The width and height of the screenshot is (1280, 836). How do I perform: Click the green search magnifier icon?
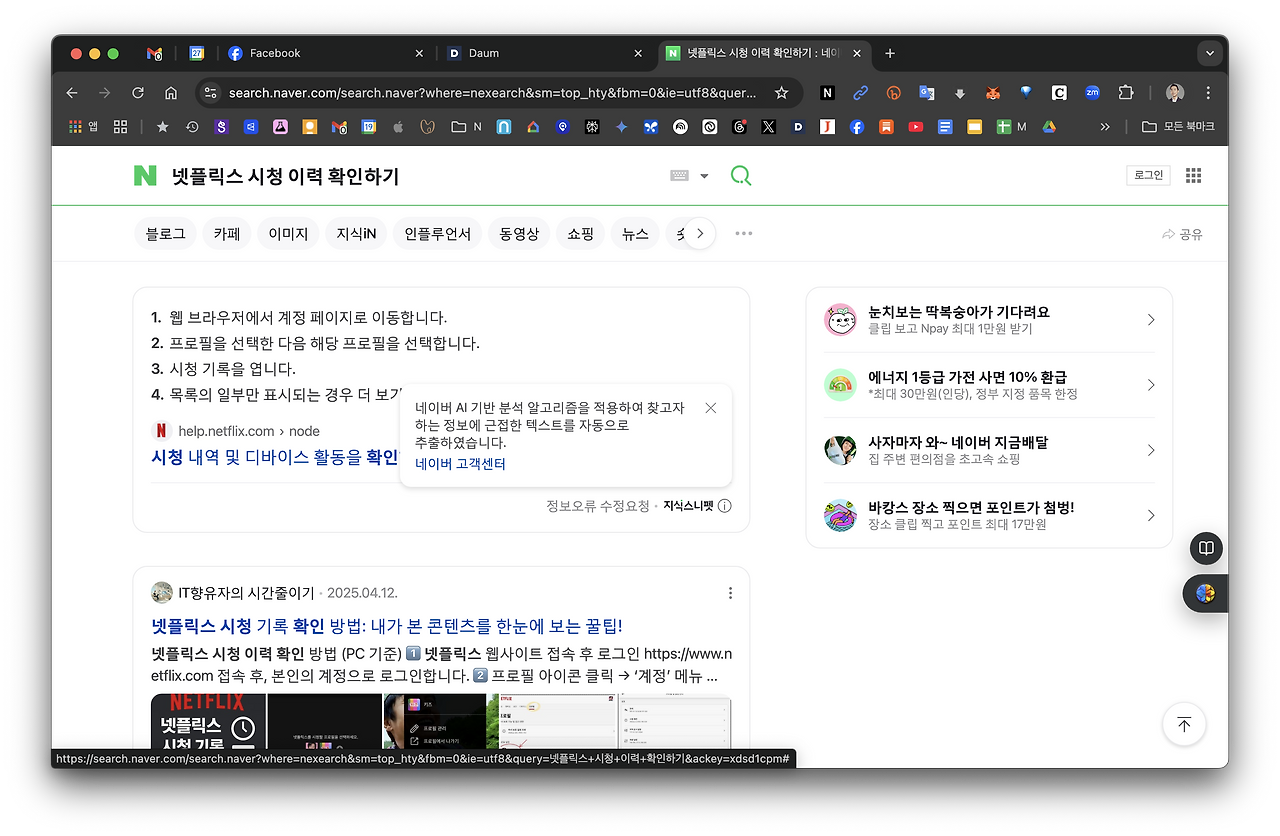(741, 176)
